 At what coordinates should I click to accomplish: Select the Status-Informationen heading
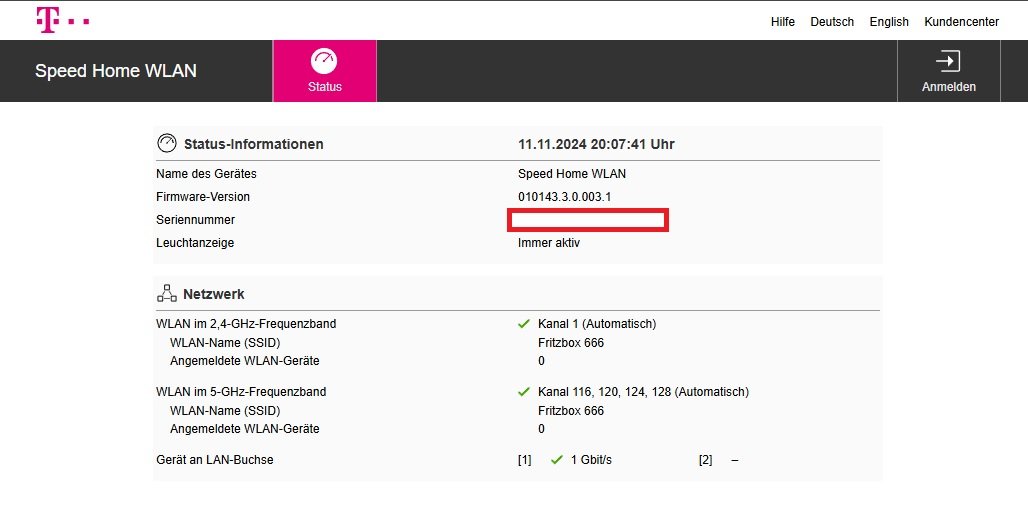tap(253, 144)
